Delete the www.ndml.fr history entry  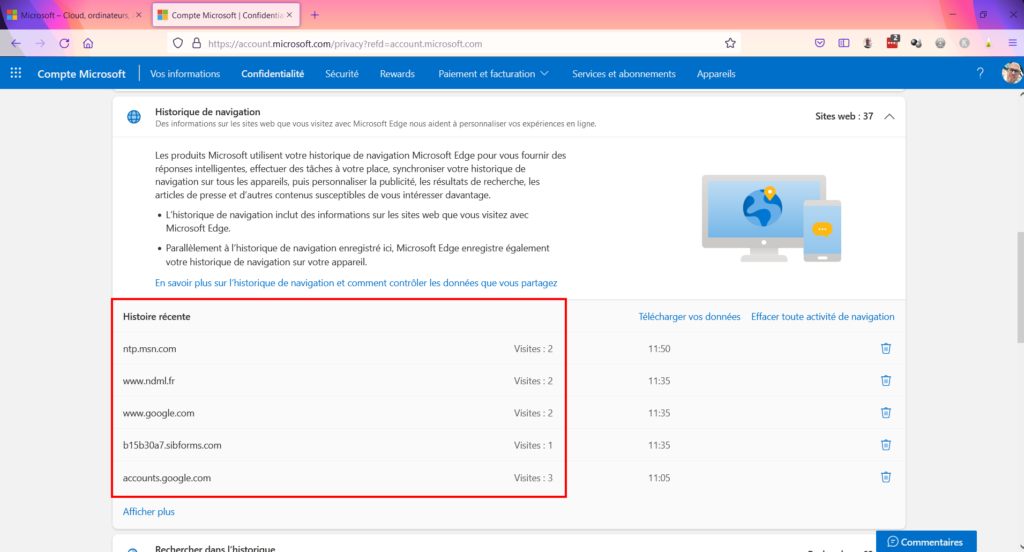coord(886,380)
